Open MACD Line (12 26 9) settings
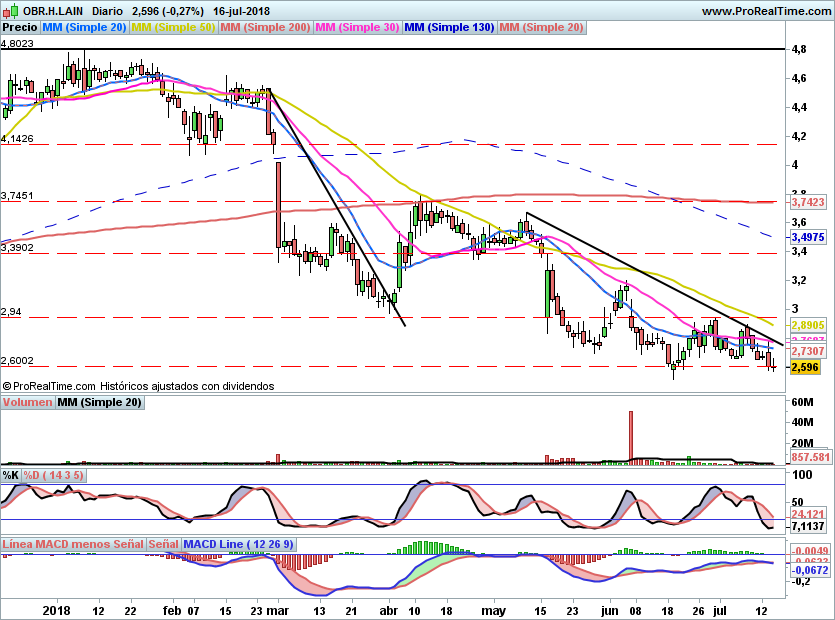The width and height of the screenshot is (835, 620). tap(236, 543)
